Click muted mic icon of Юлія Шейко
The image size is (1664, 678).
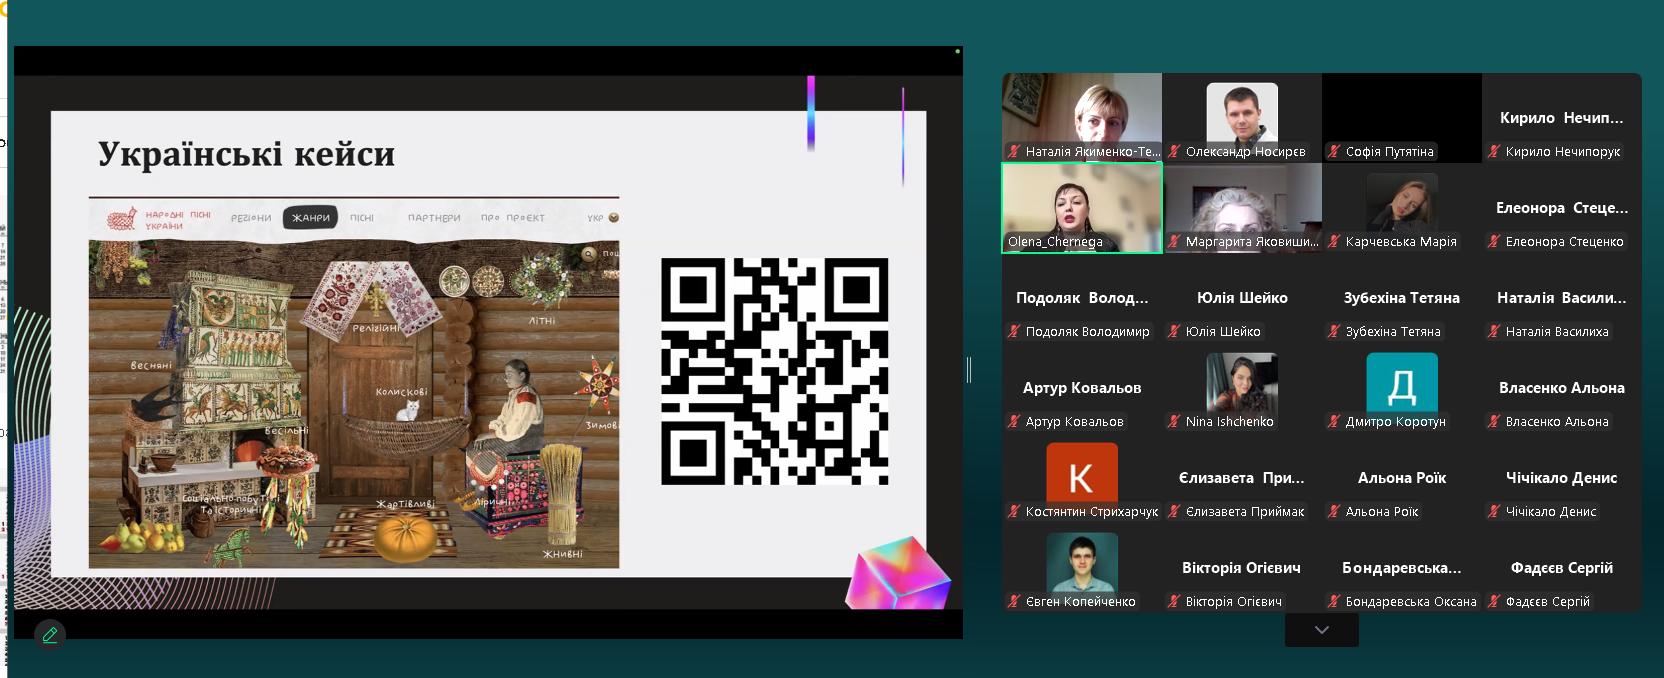click(x=1174, y=332)
